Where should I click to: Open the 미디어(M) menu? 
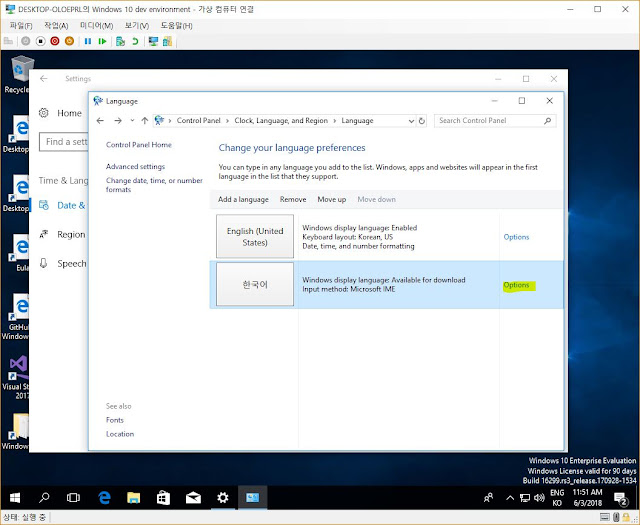tap(96, 26)
